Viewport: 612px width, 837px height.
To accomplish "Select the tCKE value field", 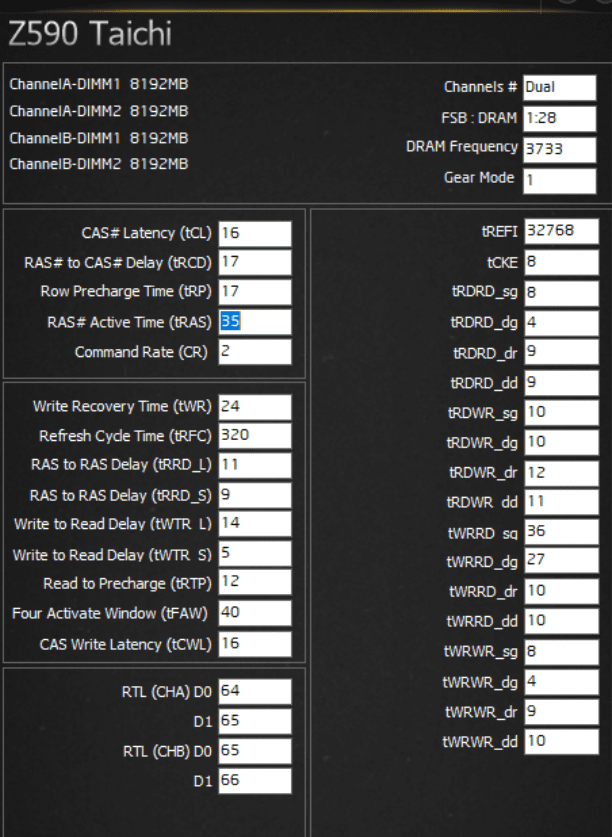I will (561, 263).
